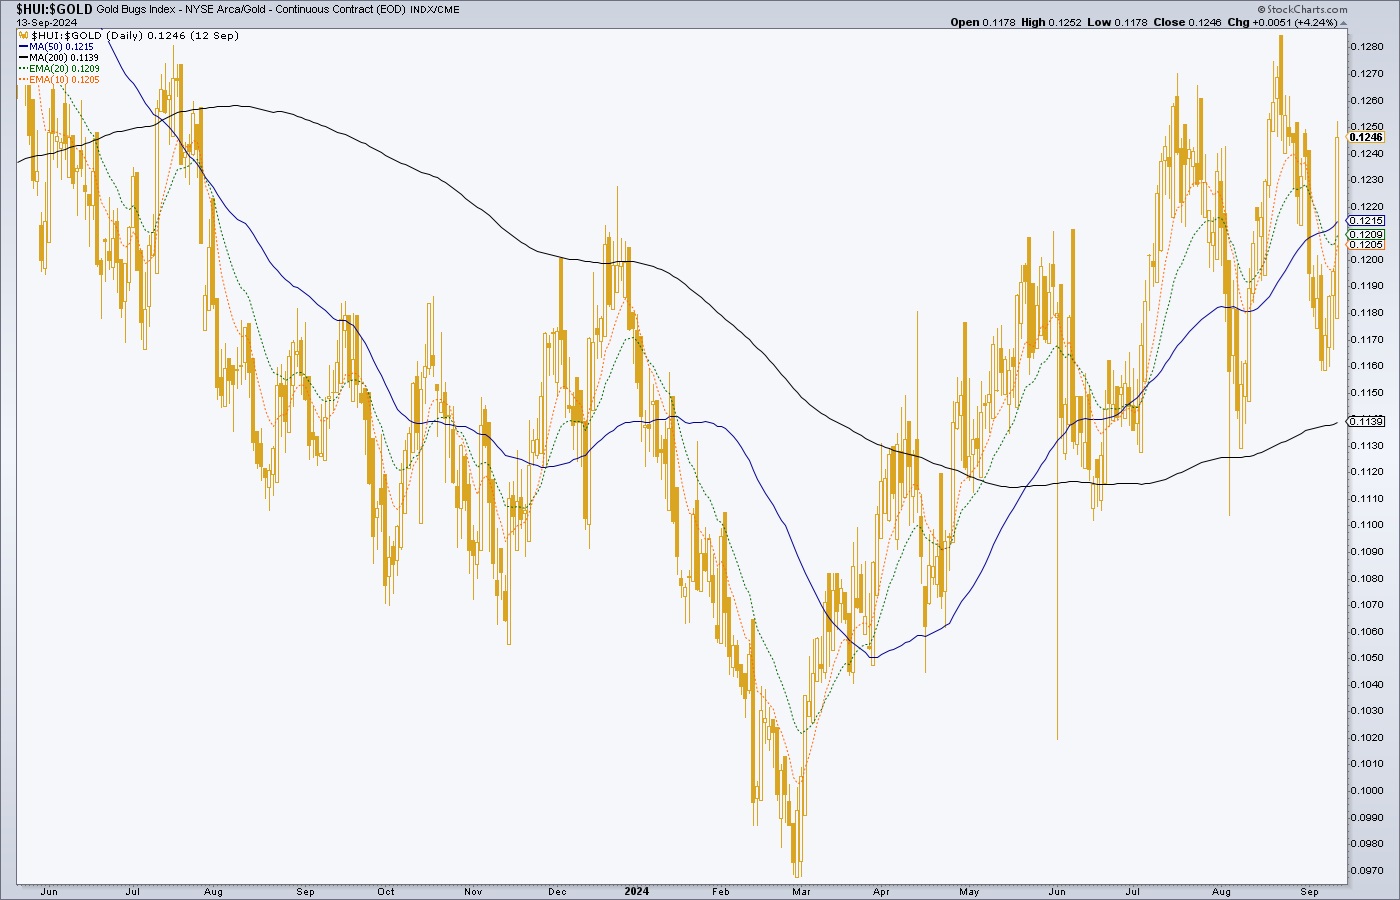
Task: Click the INDX/CME exchange label
Action: click(434, 10)
